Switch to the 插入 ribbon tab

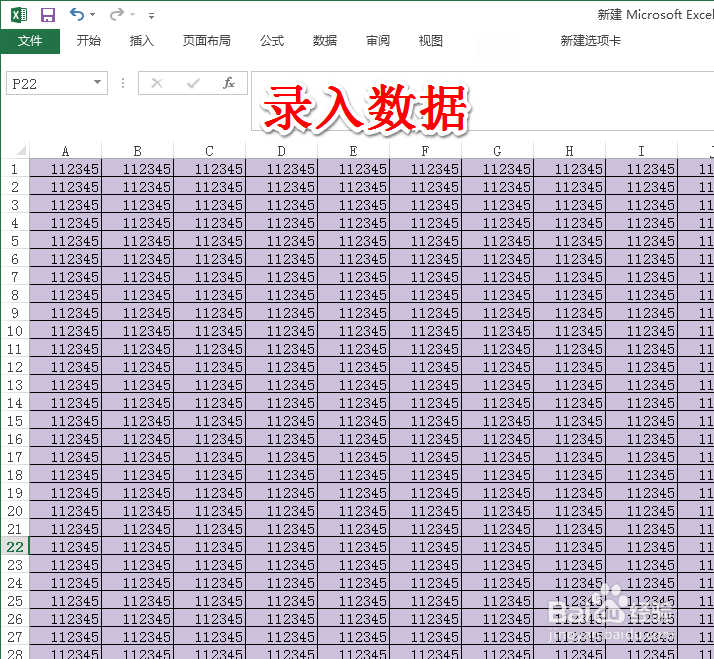pos(142,41)
